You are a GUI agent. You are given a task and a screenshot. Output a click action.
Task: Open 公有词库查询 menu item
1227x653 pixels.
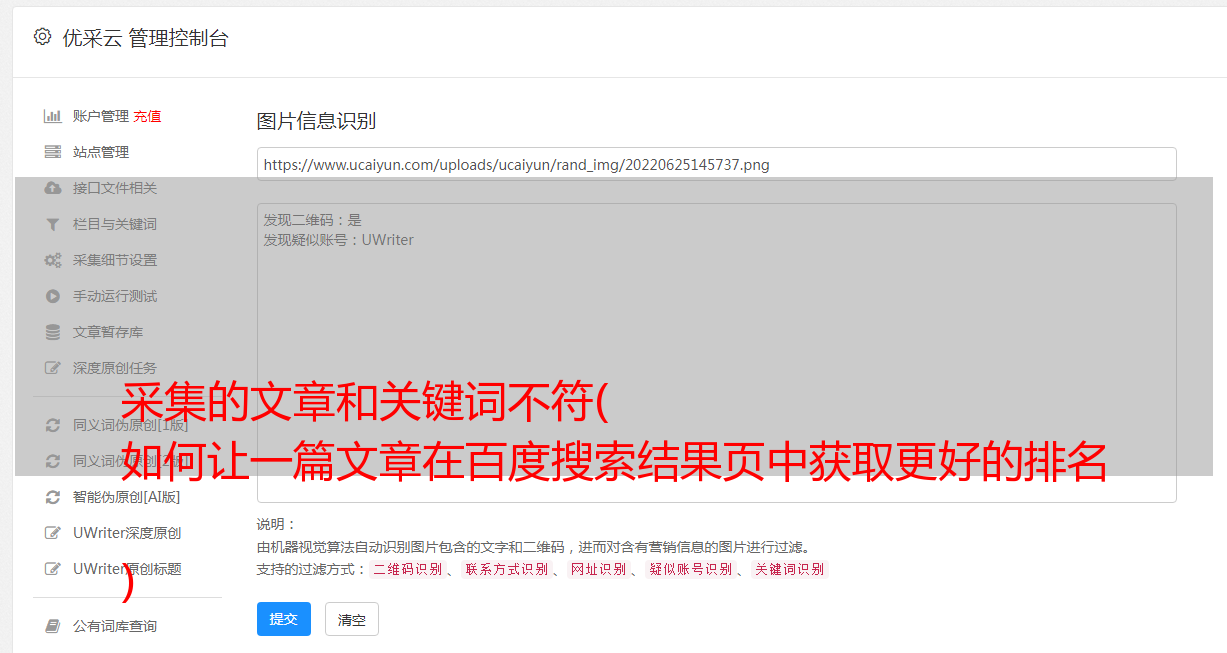[115, 626]
